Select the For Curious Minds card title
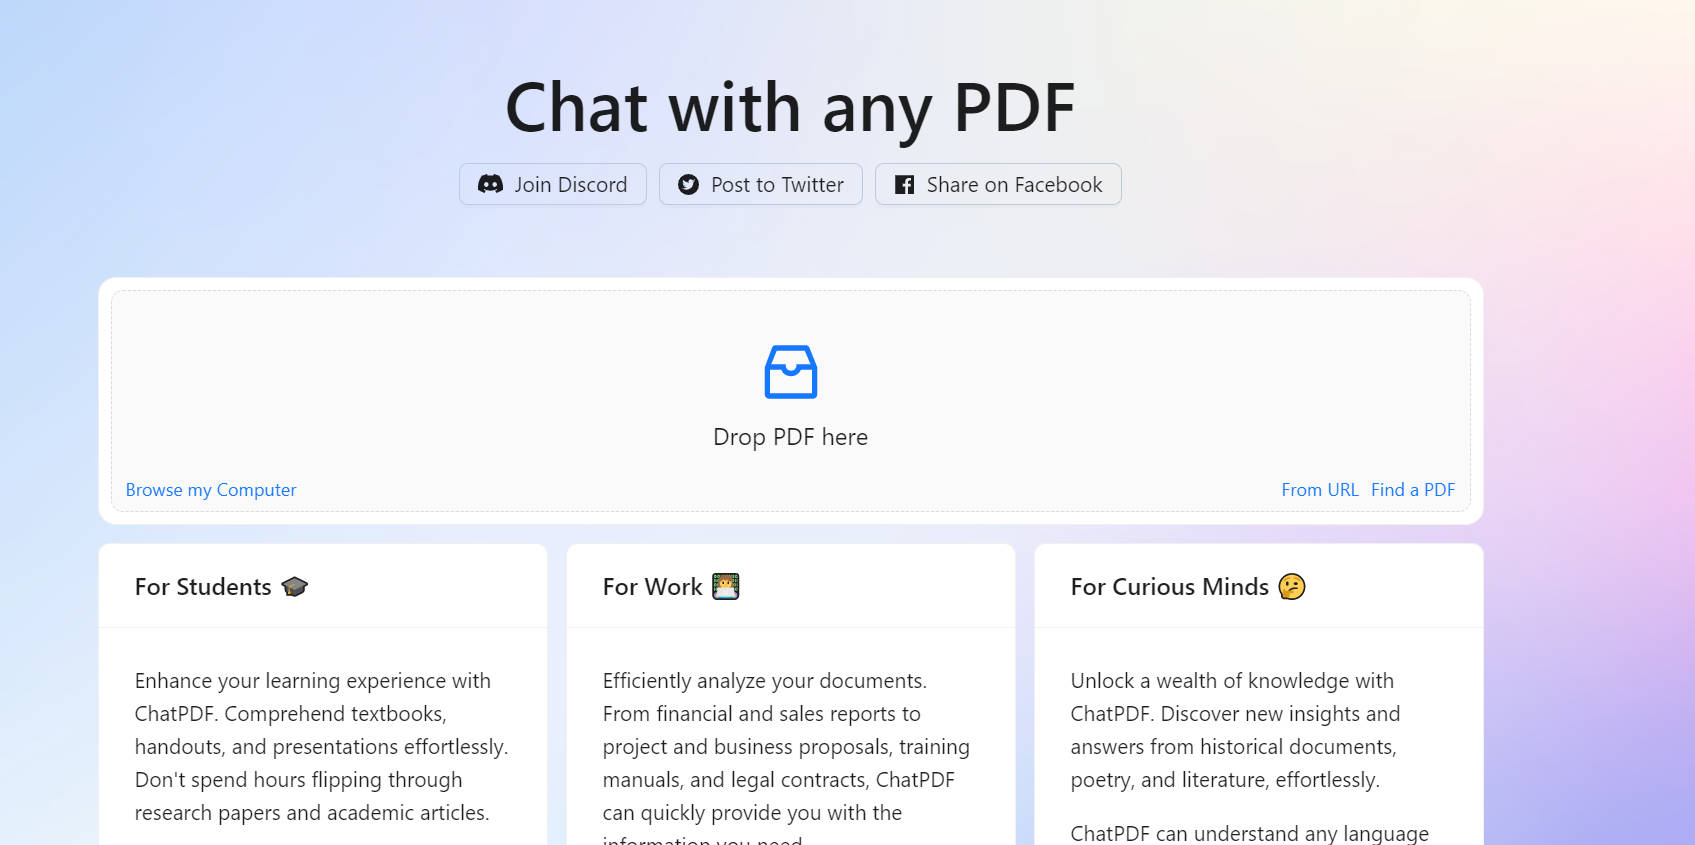 (1169, 587)
